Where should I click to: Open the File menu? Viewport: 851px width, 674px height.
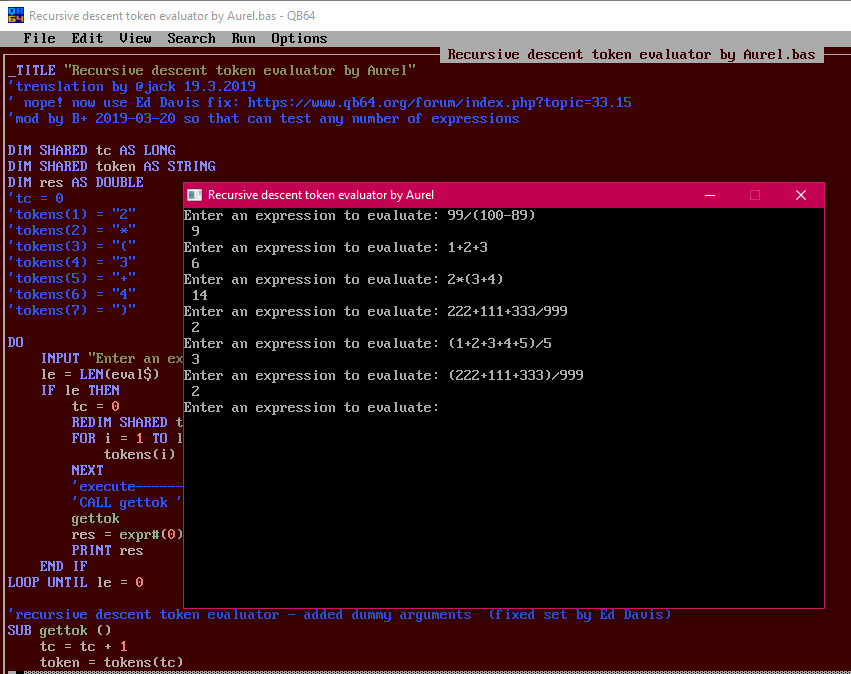coord(39,39)
